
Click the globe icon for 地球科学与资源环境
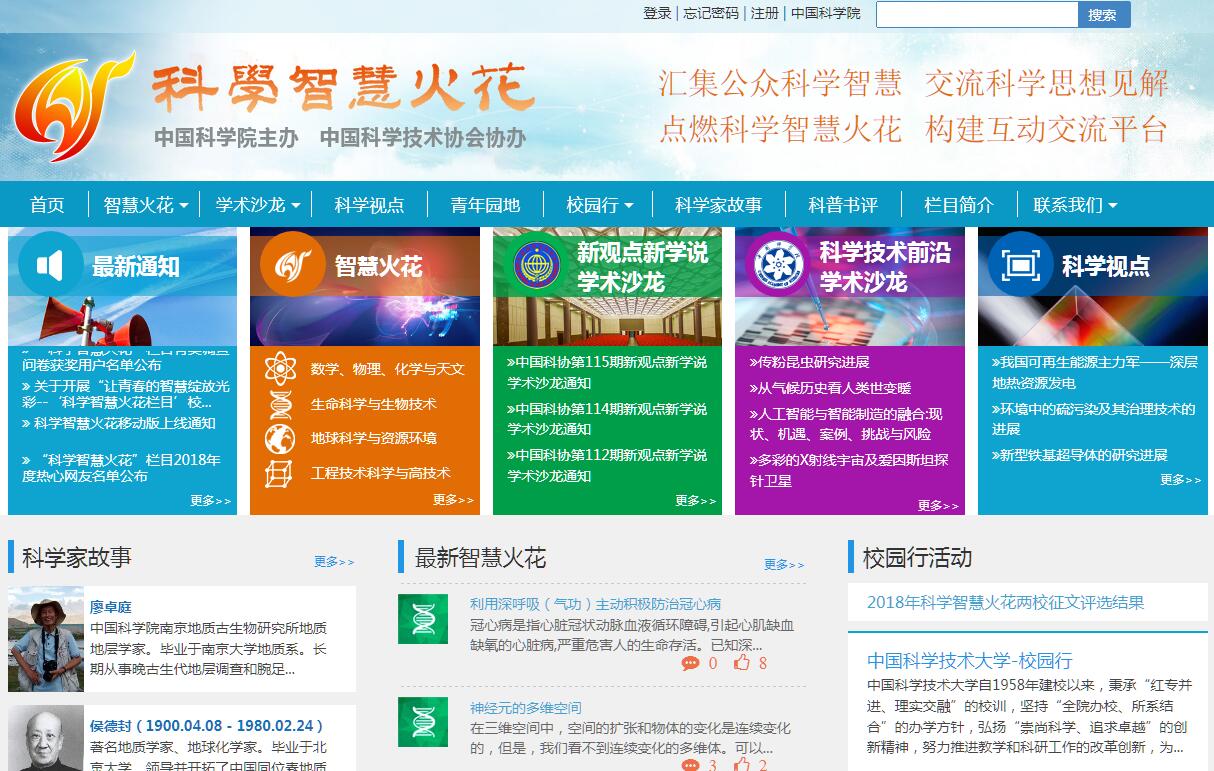(280, 438)
